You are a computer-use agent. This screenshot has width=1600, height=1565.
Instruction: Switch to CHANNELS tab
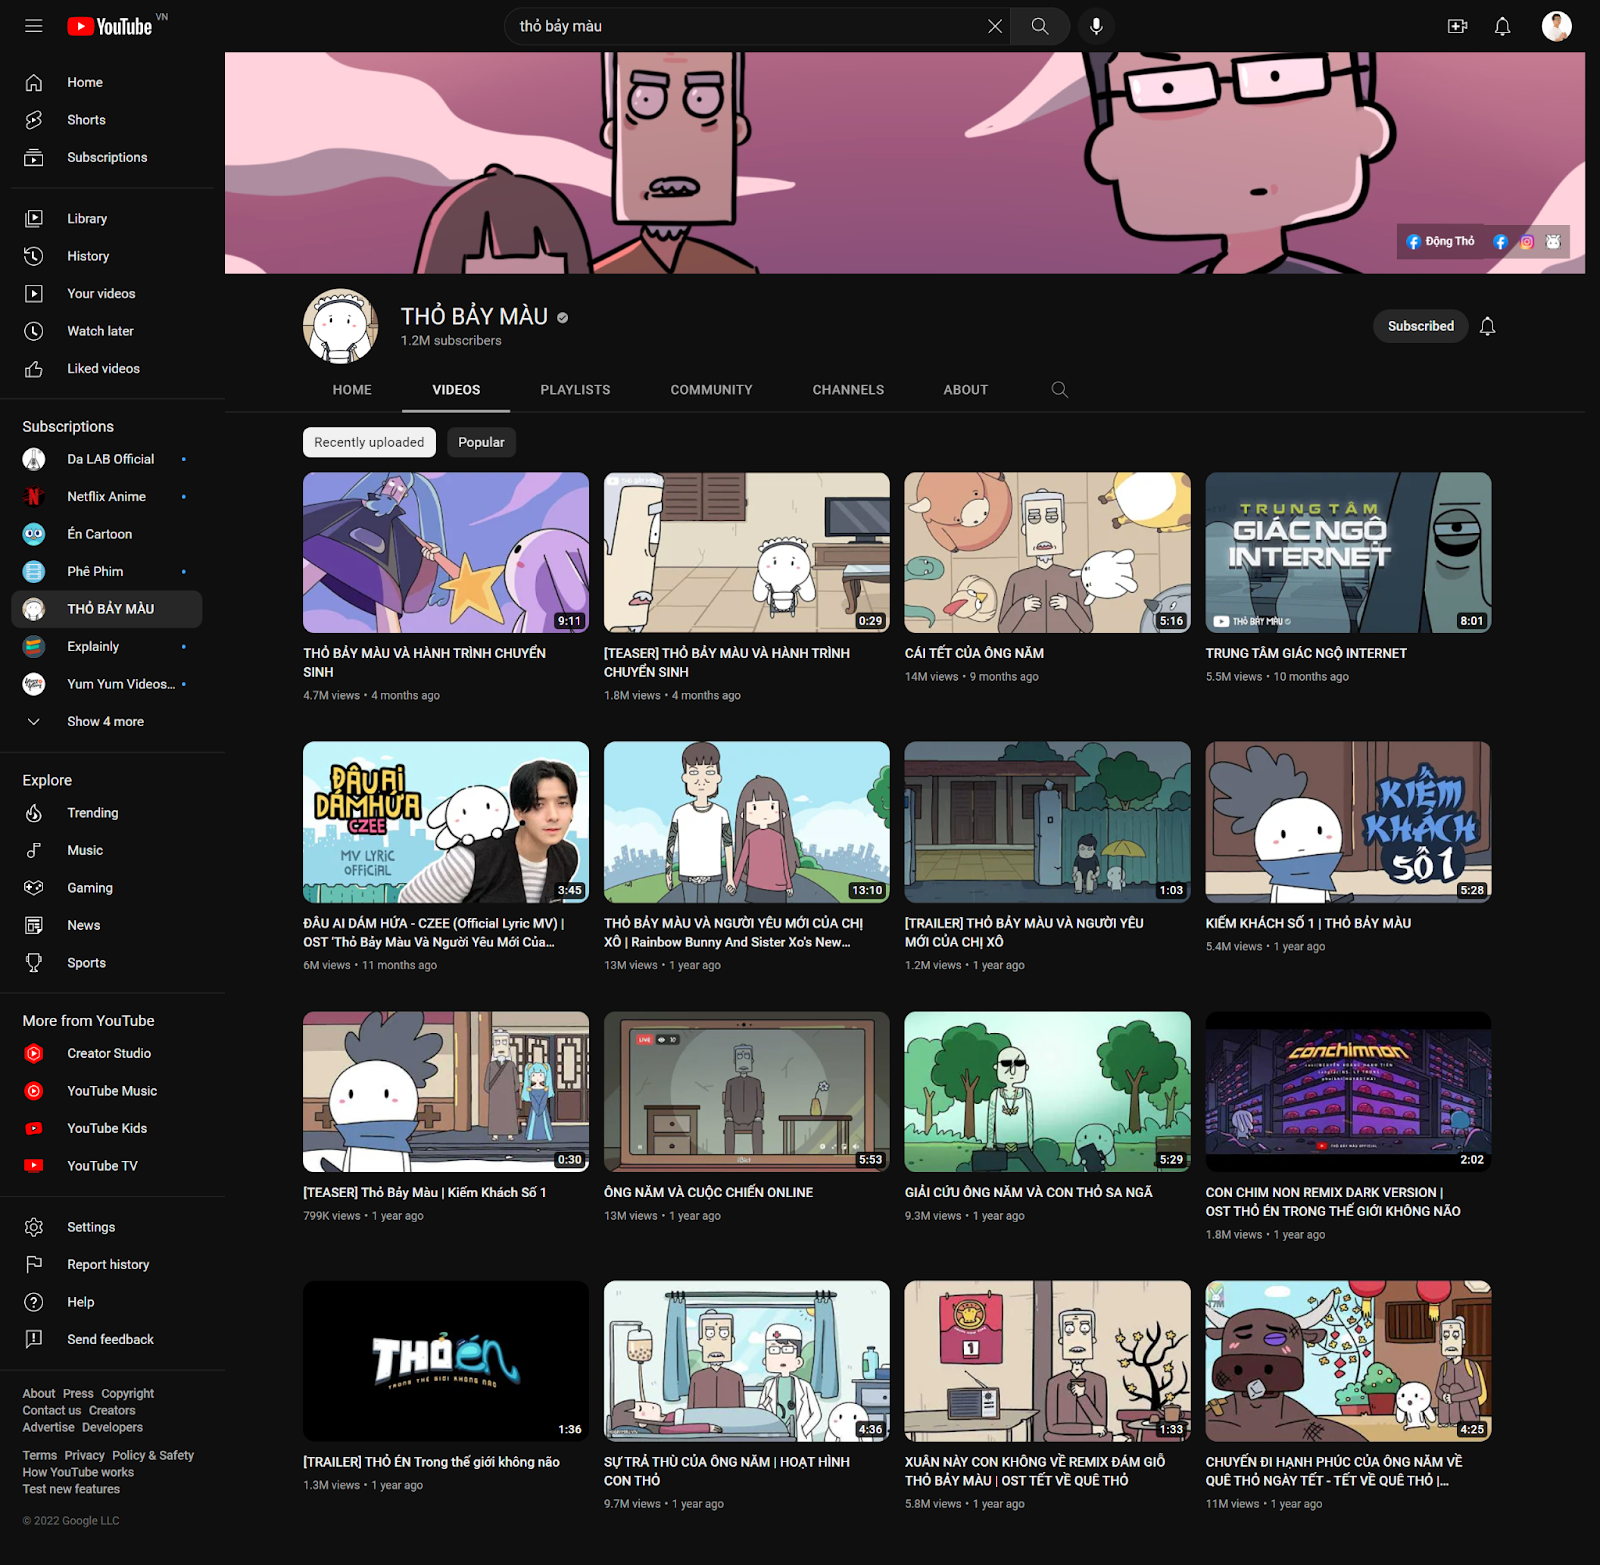click(848, 390)
